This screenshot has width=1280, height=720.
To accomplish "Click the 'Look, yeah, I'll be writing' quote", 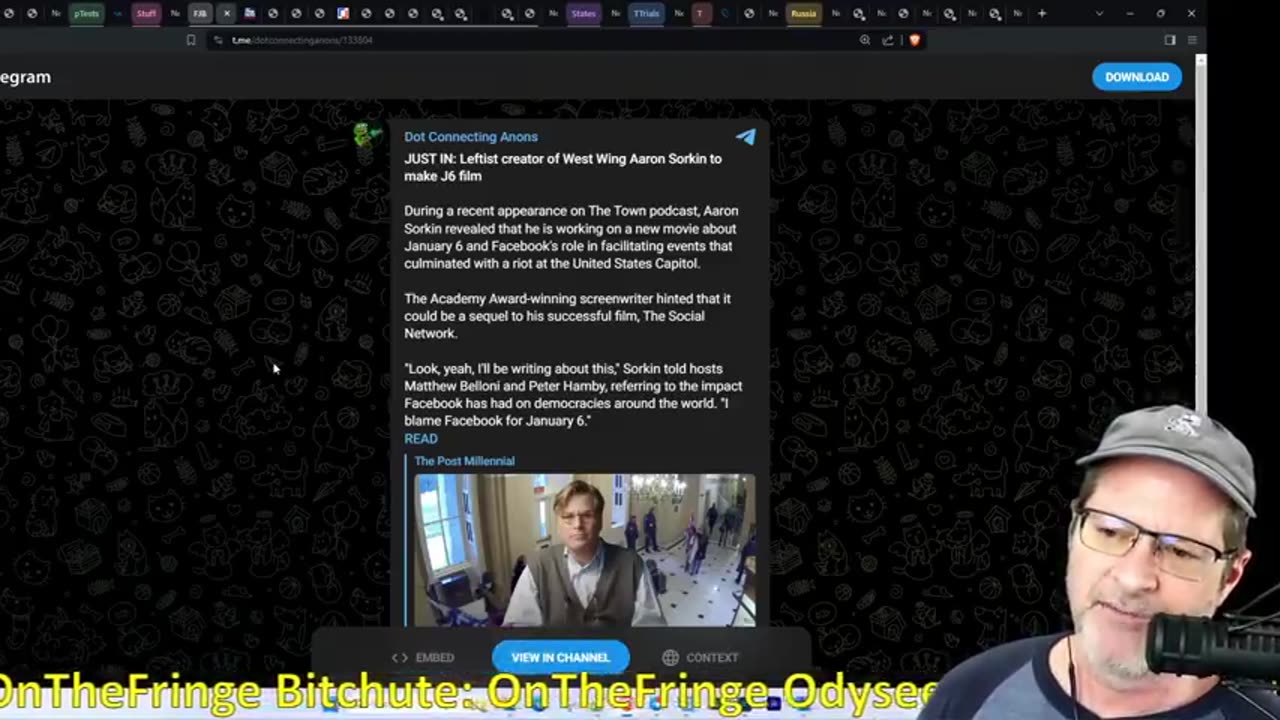I will coord(573,395).
